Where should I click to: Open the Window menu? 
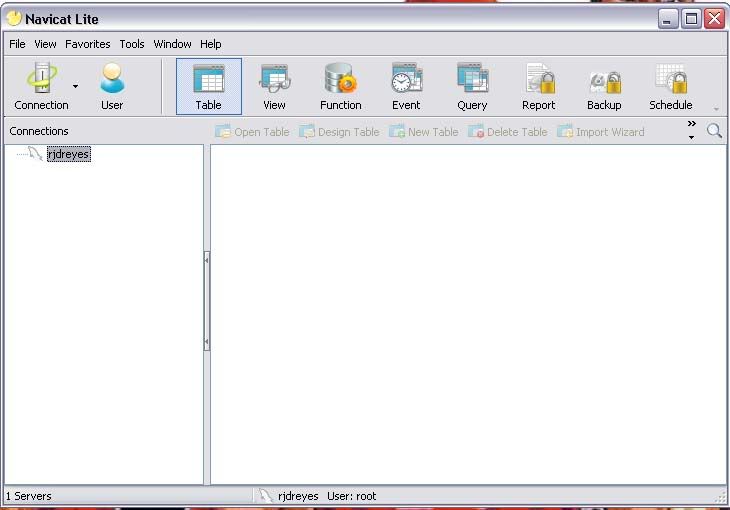(172, 44)
